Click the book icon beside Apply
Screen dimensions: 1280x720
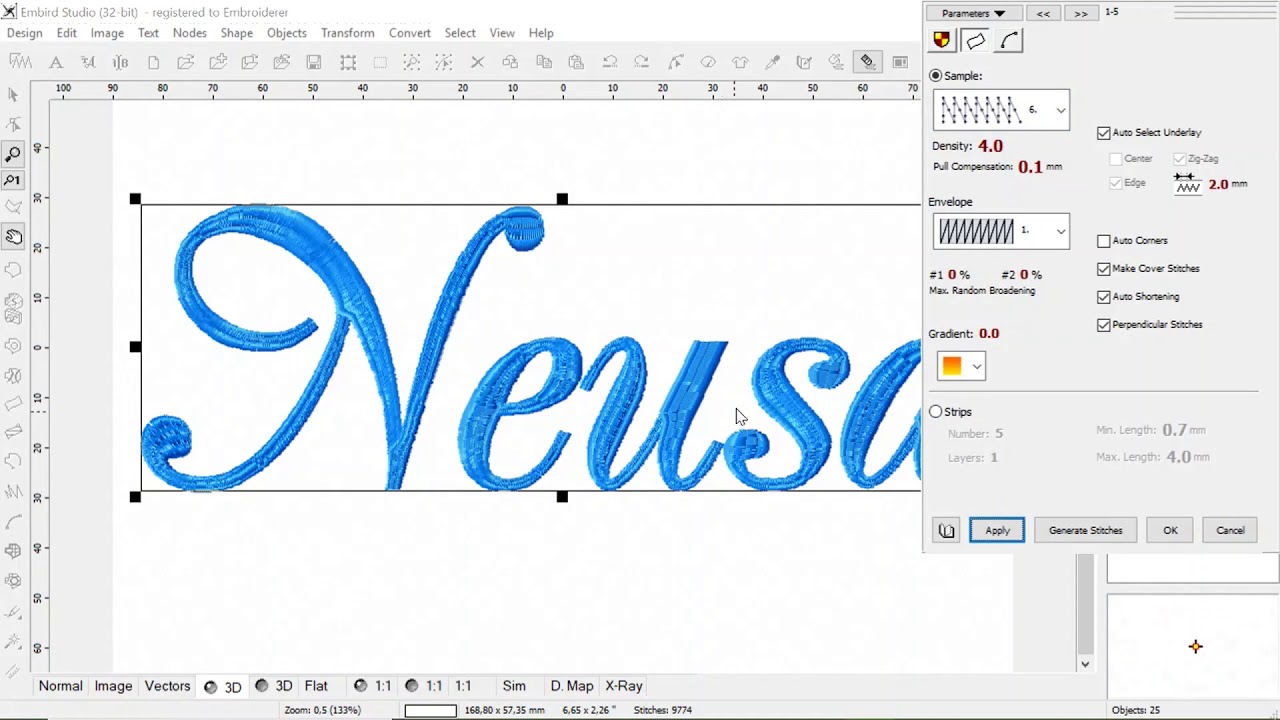(946, 530)
